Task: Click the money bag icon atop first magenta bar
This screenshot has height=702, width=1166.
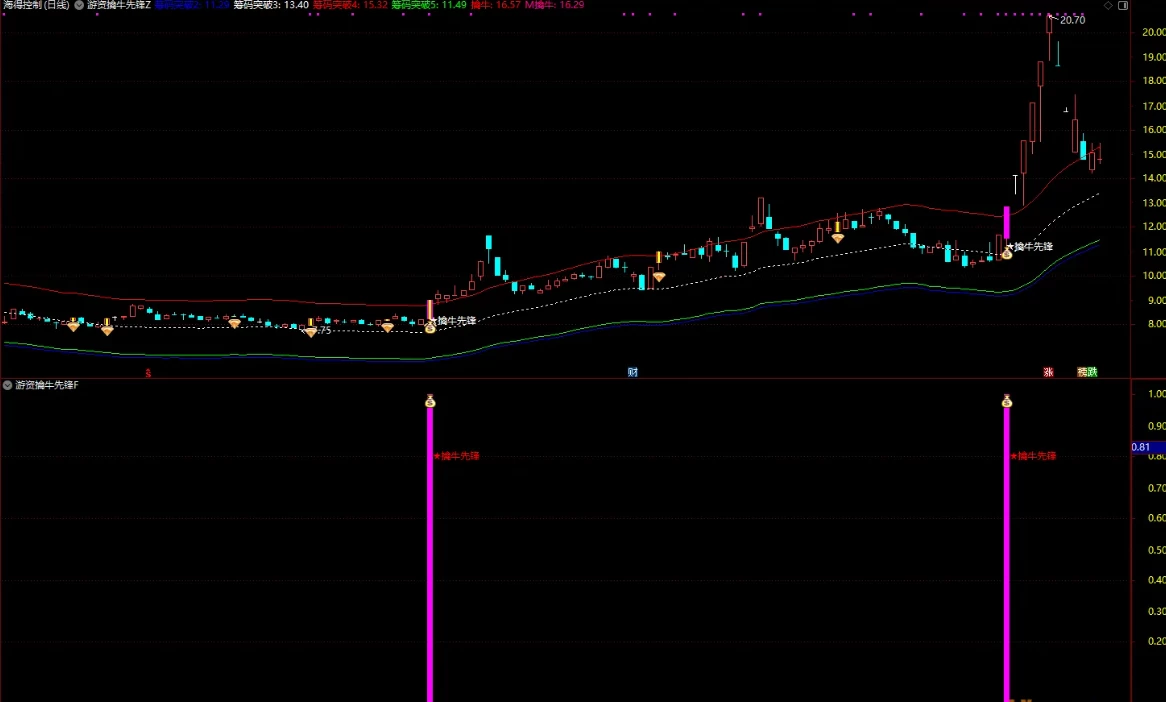Action: coord(430,402)
